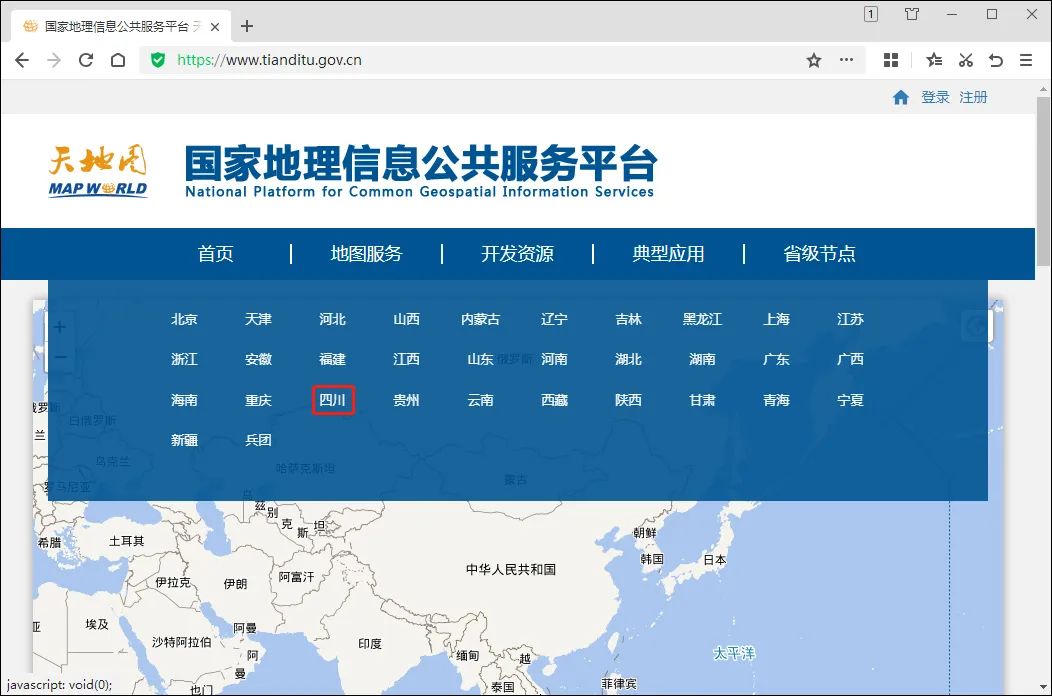Viewport: 1052px width, 696px height.
Task: Open the browser apps grid icon
Action: point(891,60)
